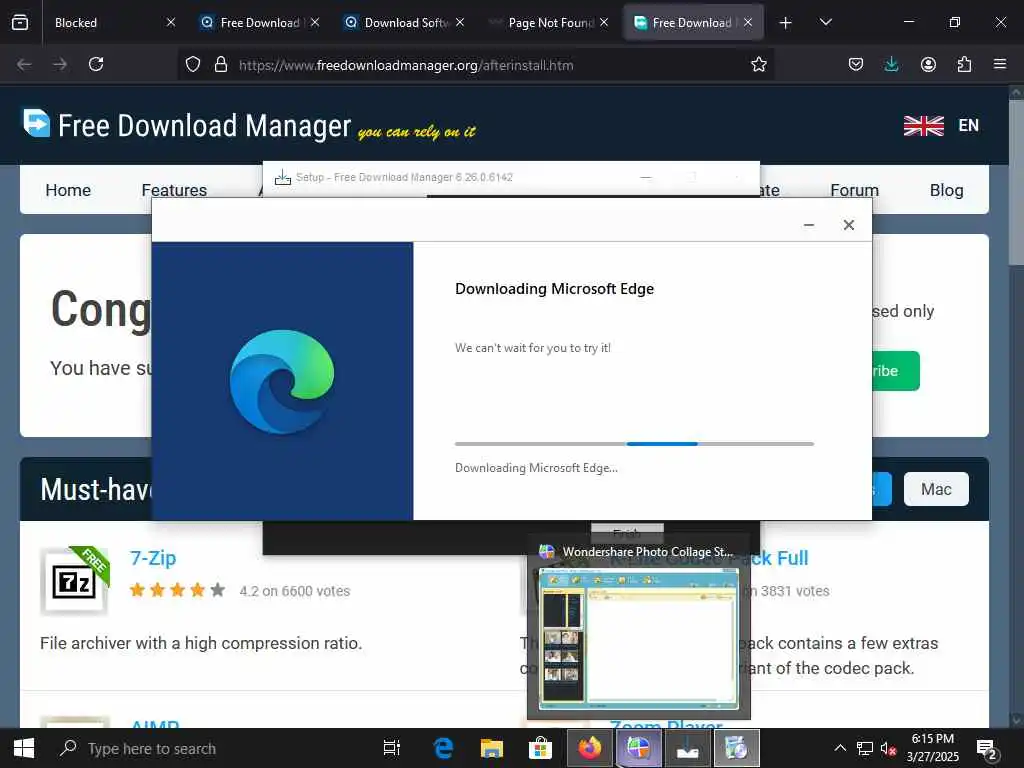Show hidden system tray icons
The image size is (1024, 768).
coord(840,748)
